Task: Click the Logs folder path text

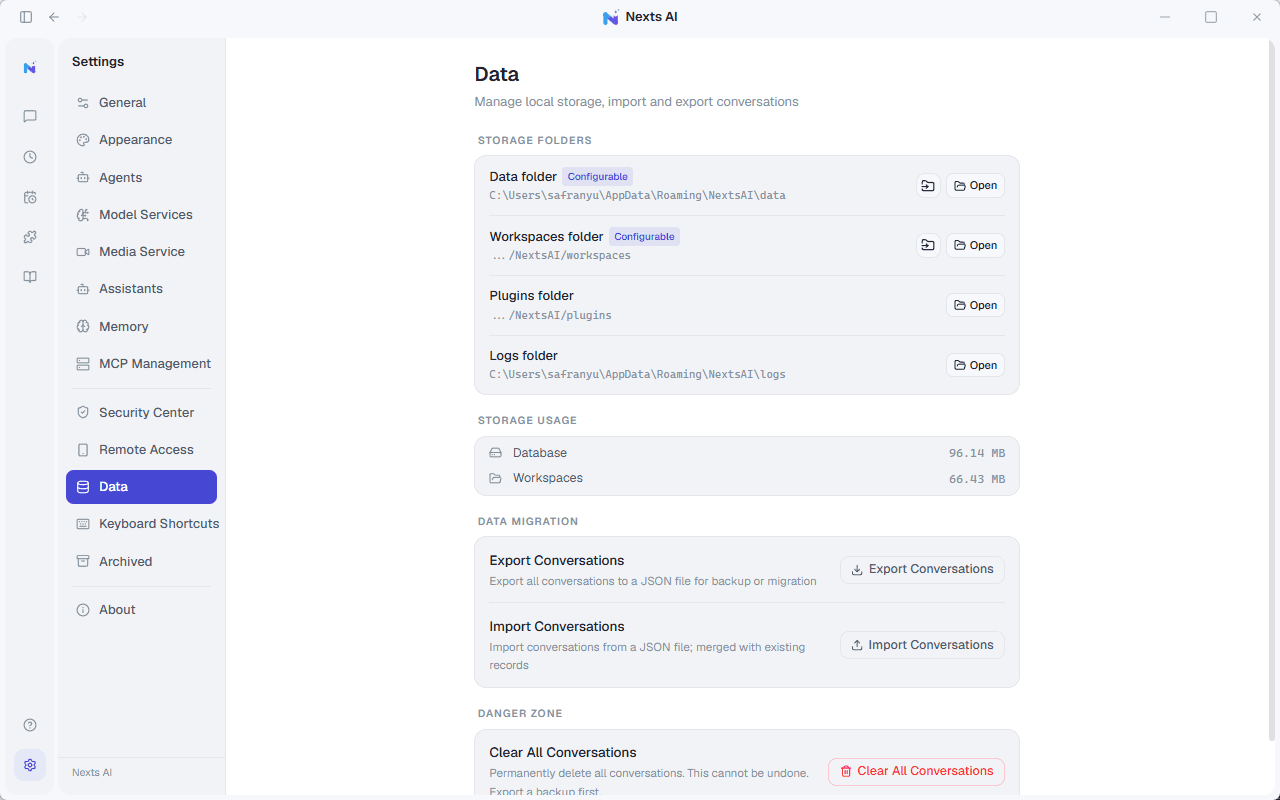Action: click(x=637, y=375)
